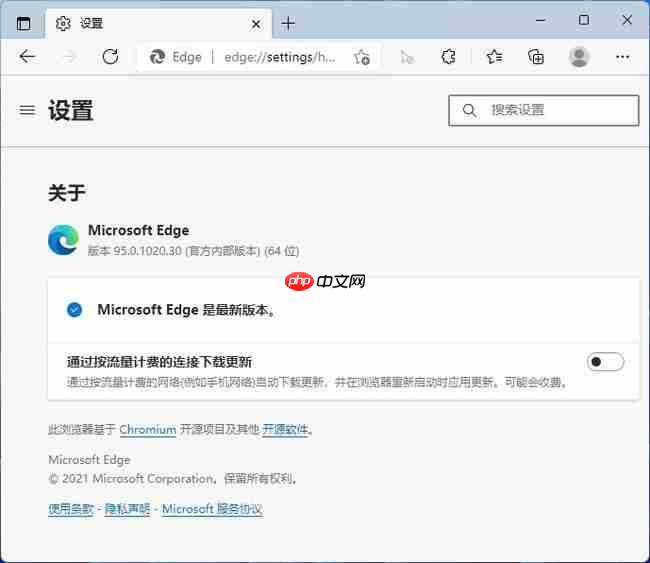Select the 设置 settings tab
Viewport: 650px width, 563px height.
[159, 24]
